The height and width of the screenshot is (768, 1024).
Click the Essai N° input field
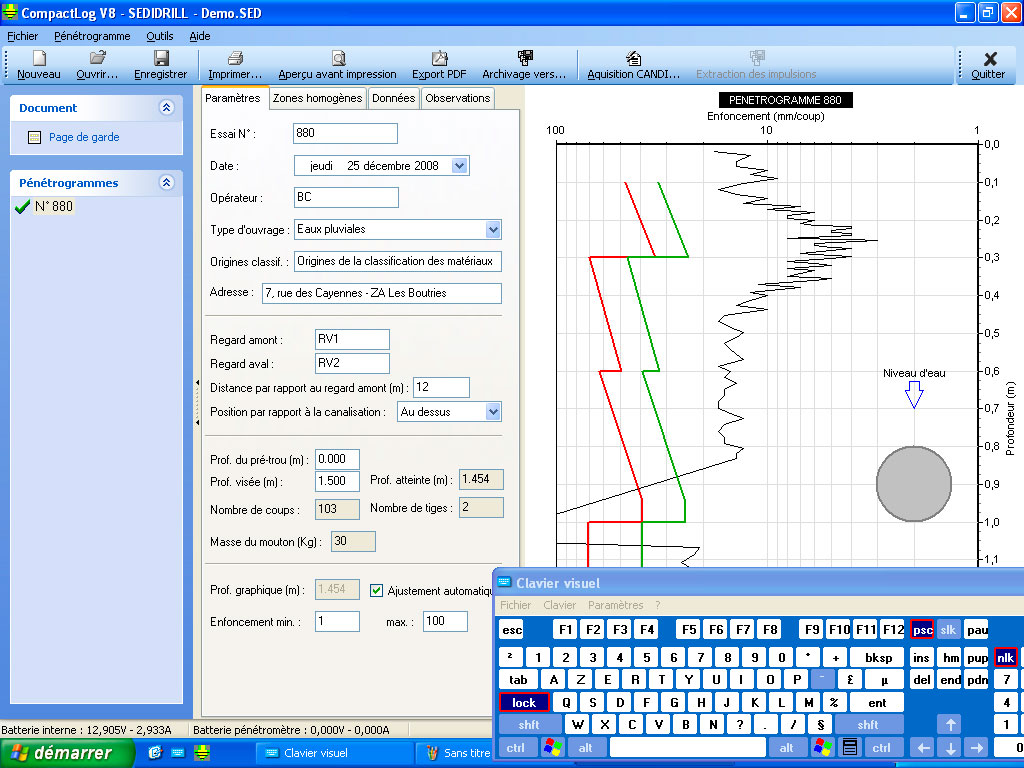(x=345, y=133)
